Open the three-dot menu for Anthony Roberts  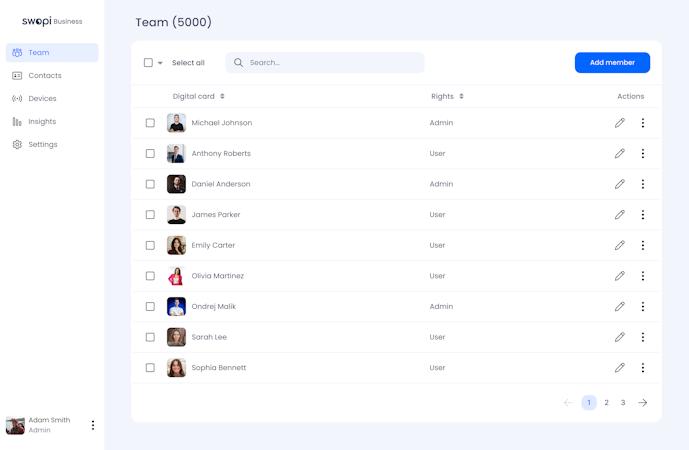[x=643, y=154]
